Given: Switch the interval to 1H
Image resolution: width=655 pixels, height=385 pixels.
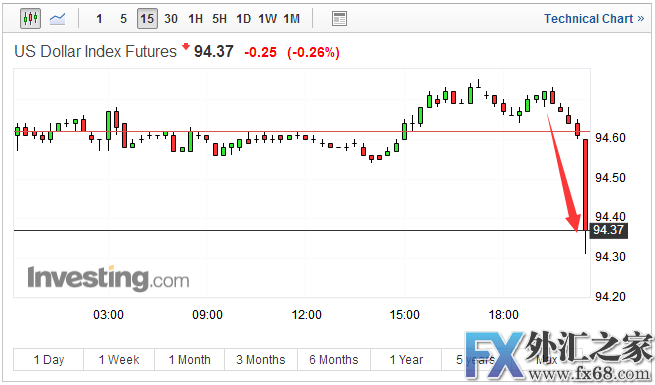Looking at the screenshot, I should (x=195, y=19).
